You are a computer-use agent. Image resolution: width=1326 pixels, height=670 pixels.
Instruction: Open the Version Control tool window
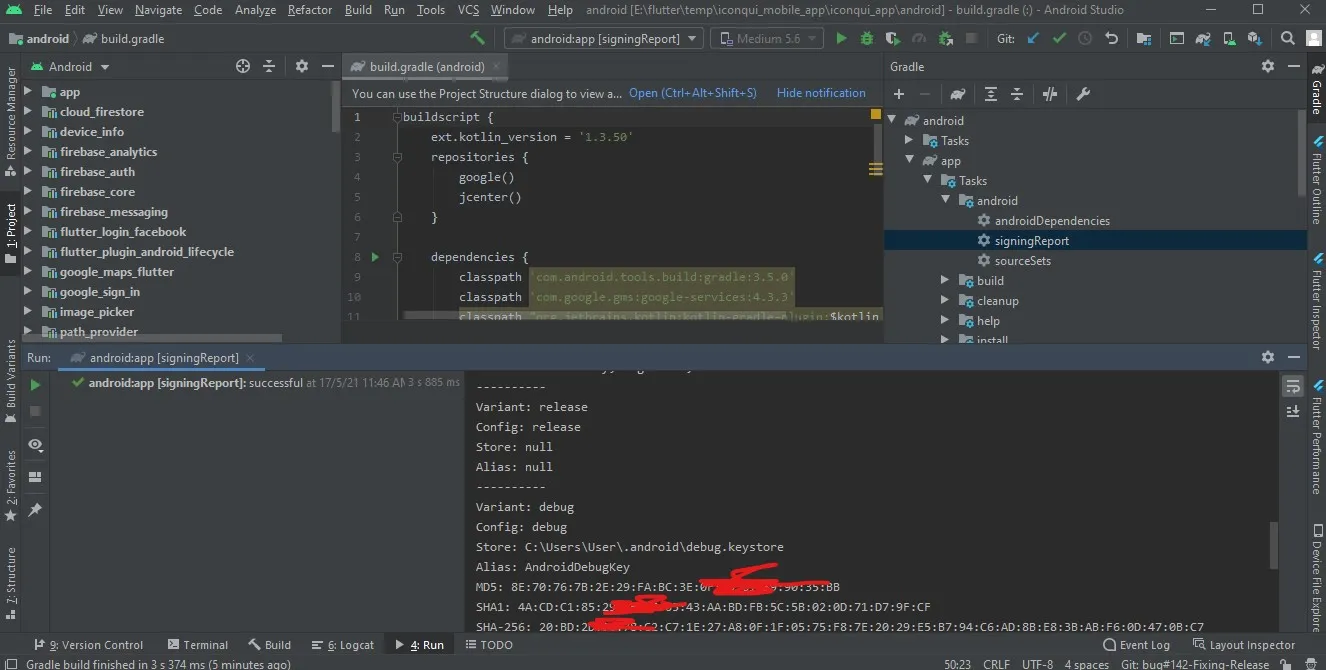click(90, 645)
